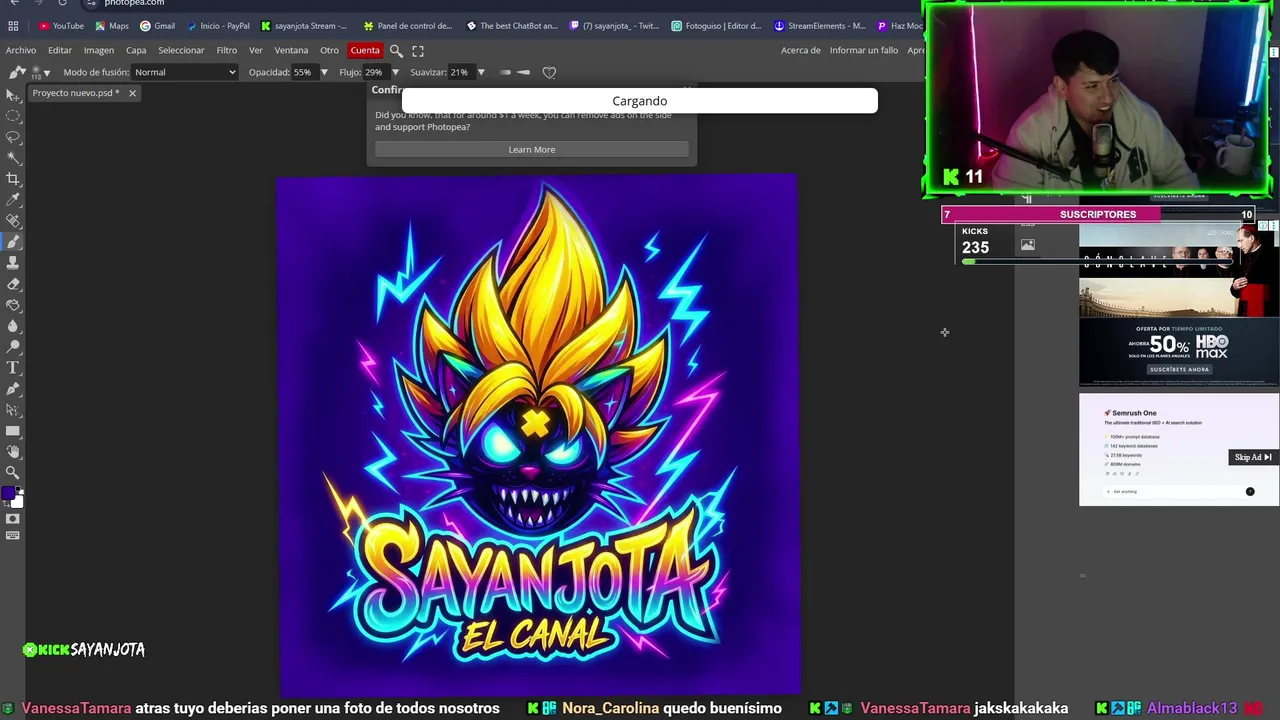Image resolution: width=1280 pixels, height=720 pixels.
Task: Open the Archivo menu
Action: point(21,51)
